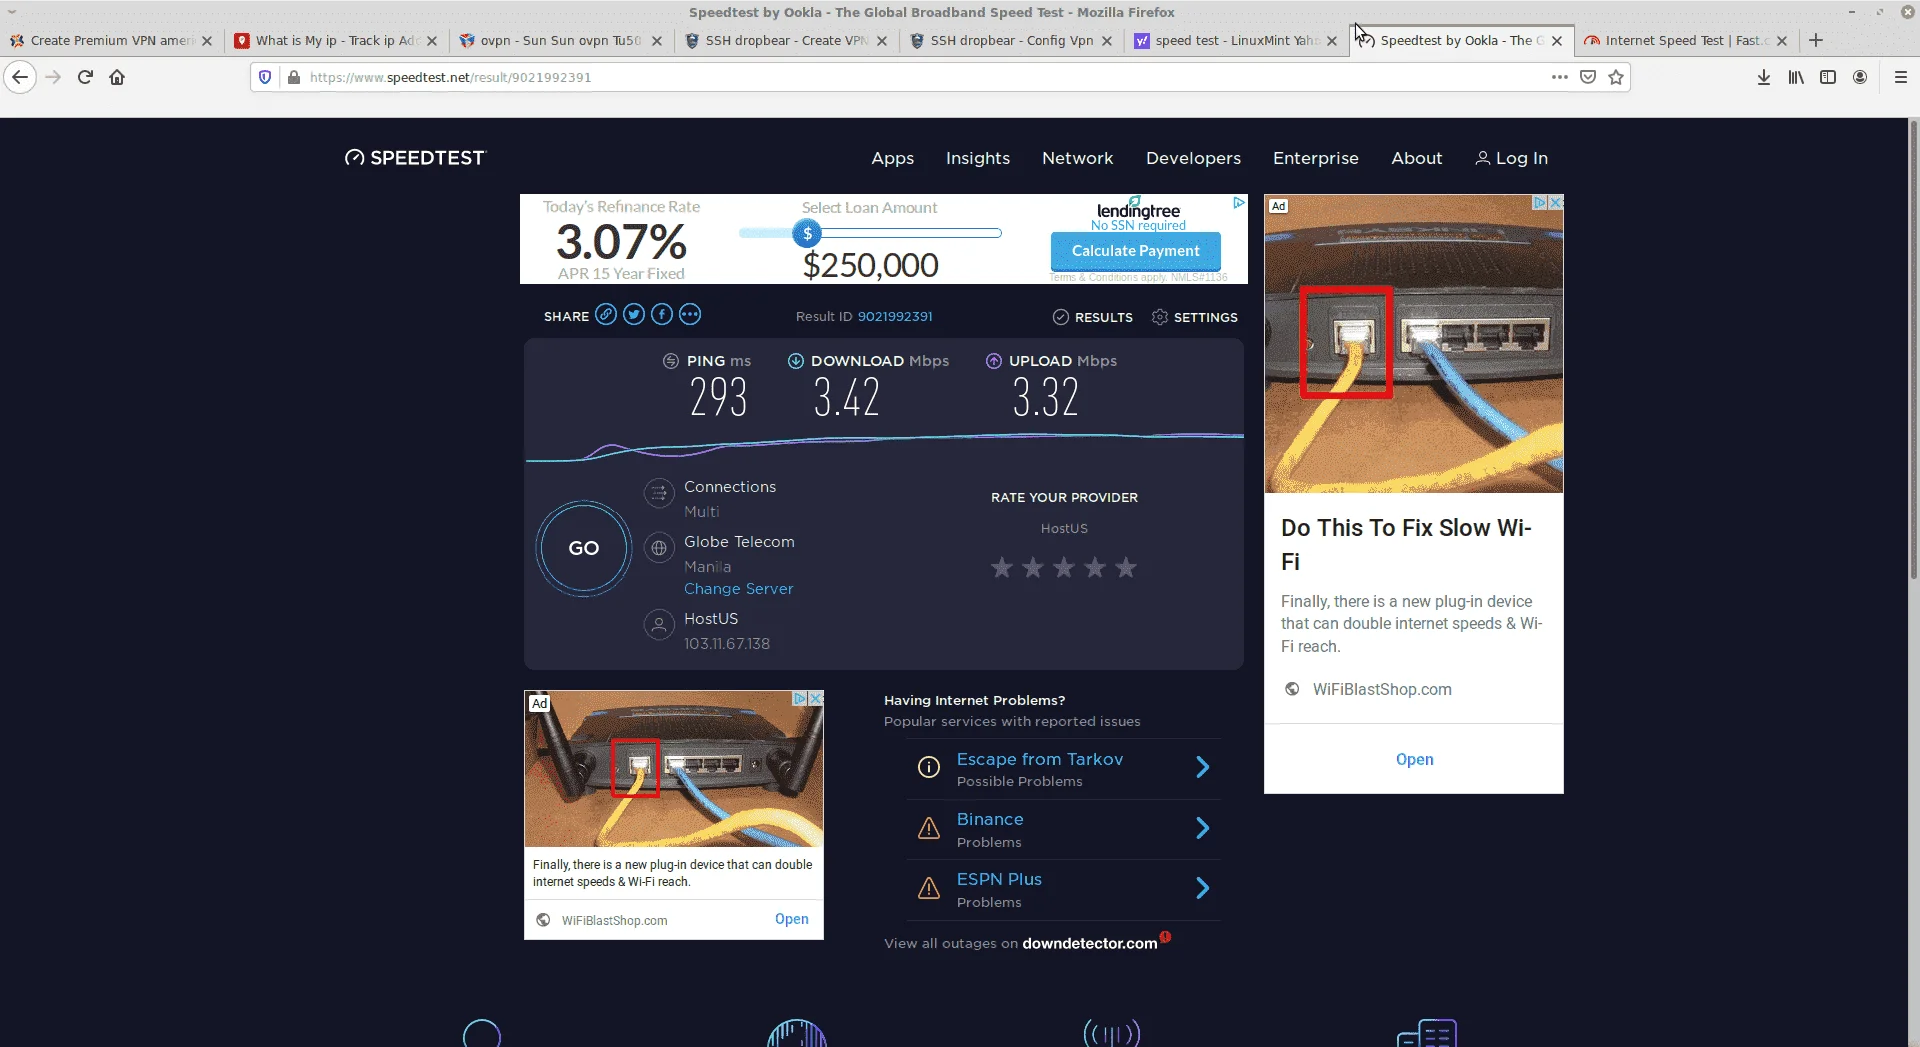Screen dimensions: 1920x1047
Task: Open a new browser tab
Action: pos(1816,40)
